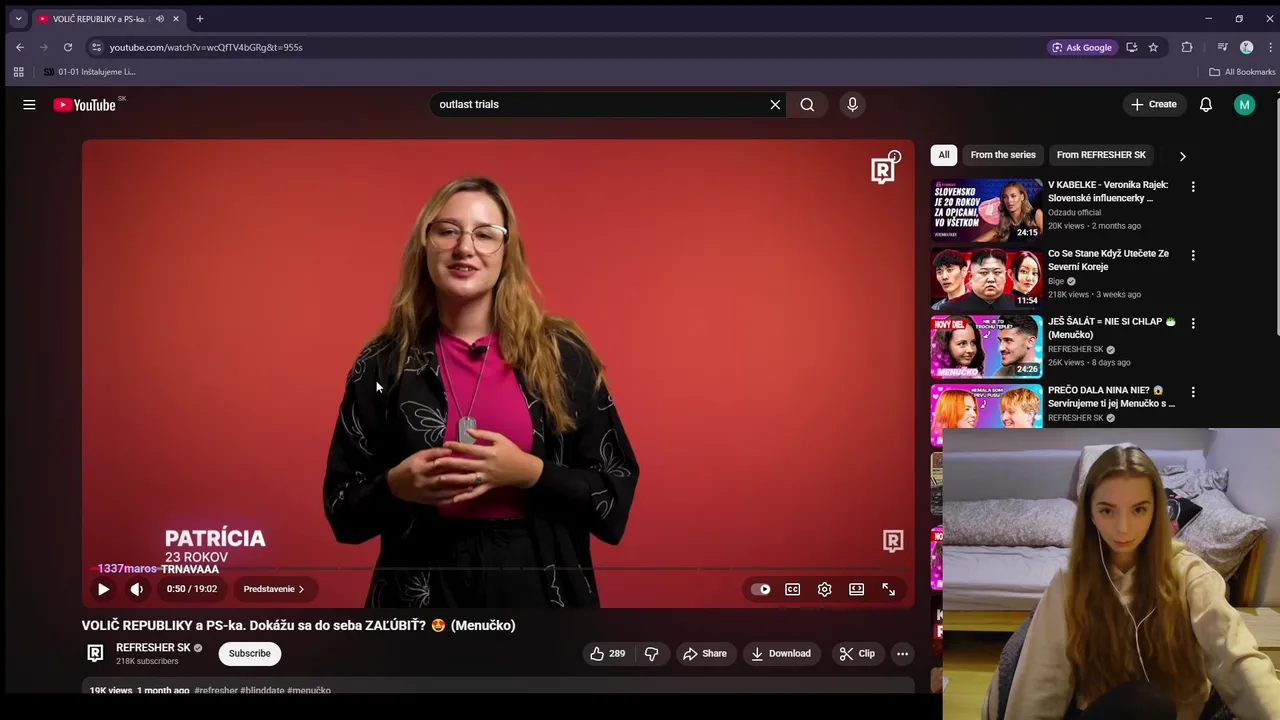Focus the browser address bar URL

(x=206, y=47)
